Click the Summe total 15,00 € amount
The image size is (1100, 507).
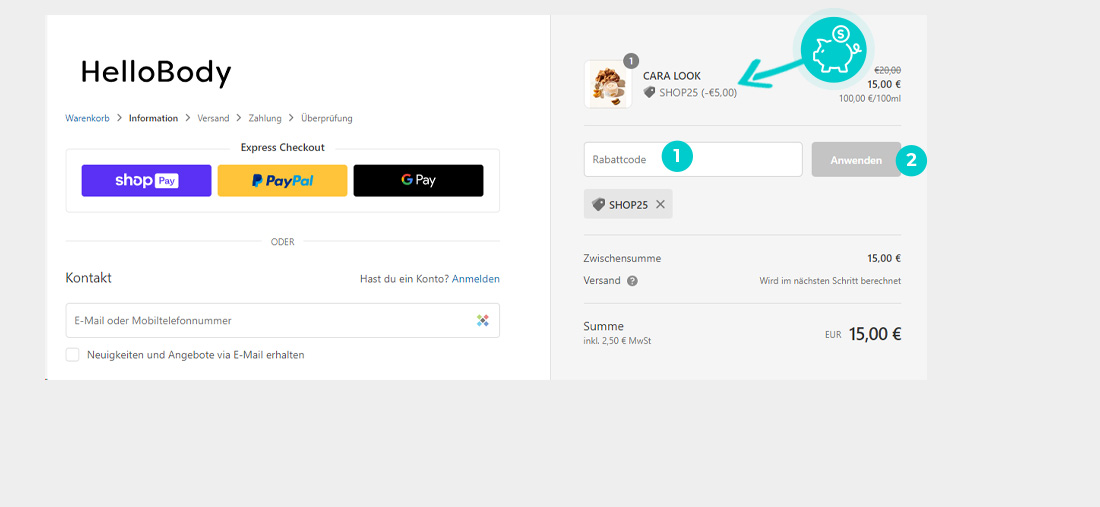874,334
